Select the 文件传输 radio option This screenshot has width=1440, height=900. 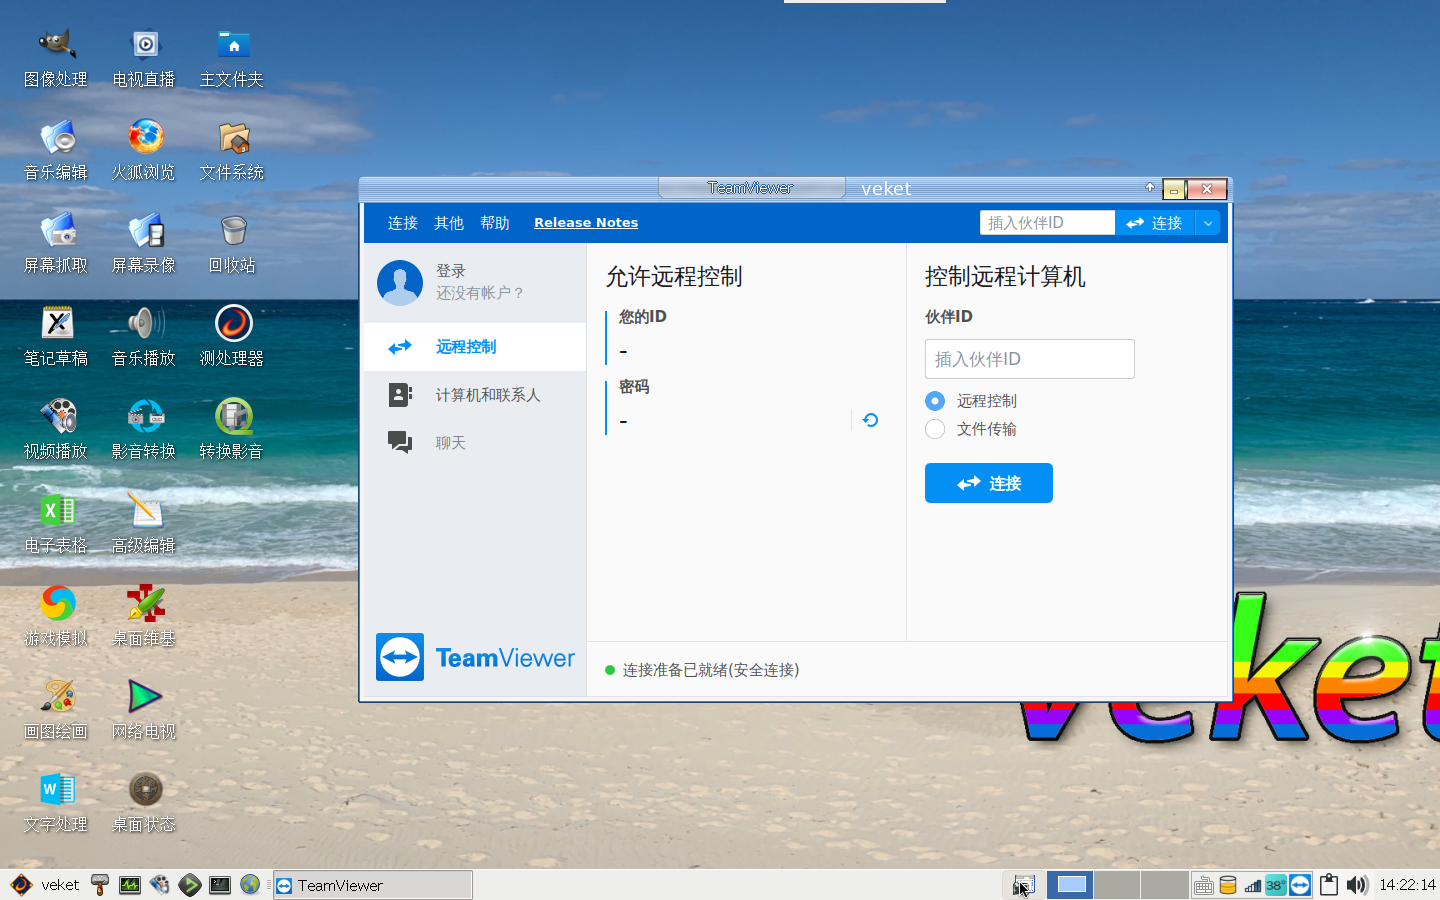point(934,429)
